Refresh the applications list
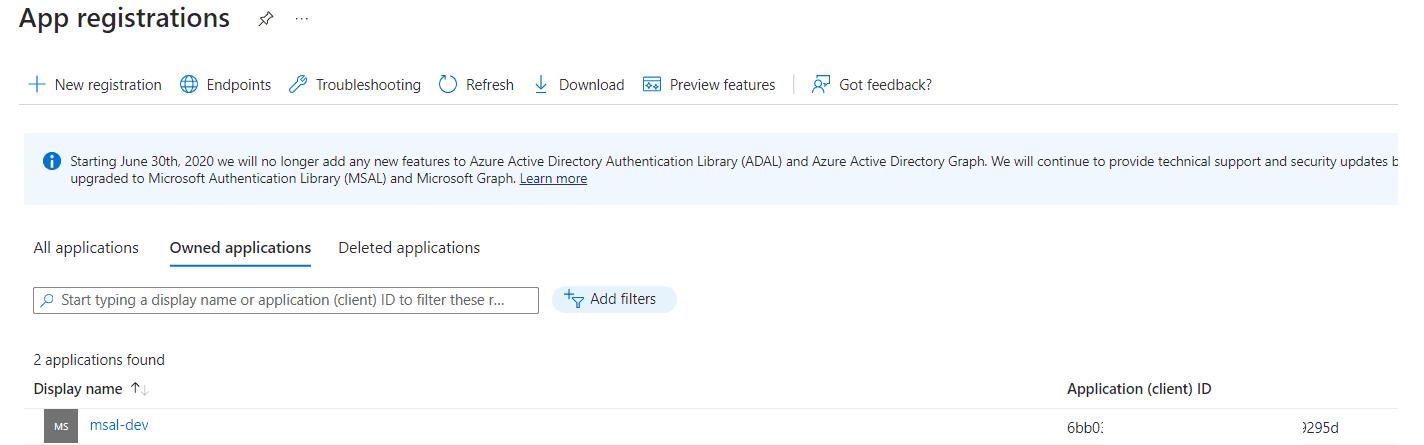The height and width of the screenshot is (445, 1424). [x=476, y=85]
